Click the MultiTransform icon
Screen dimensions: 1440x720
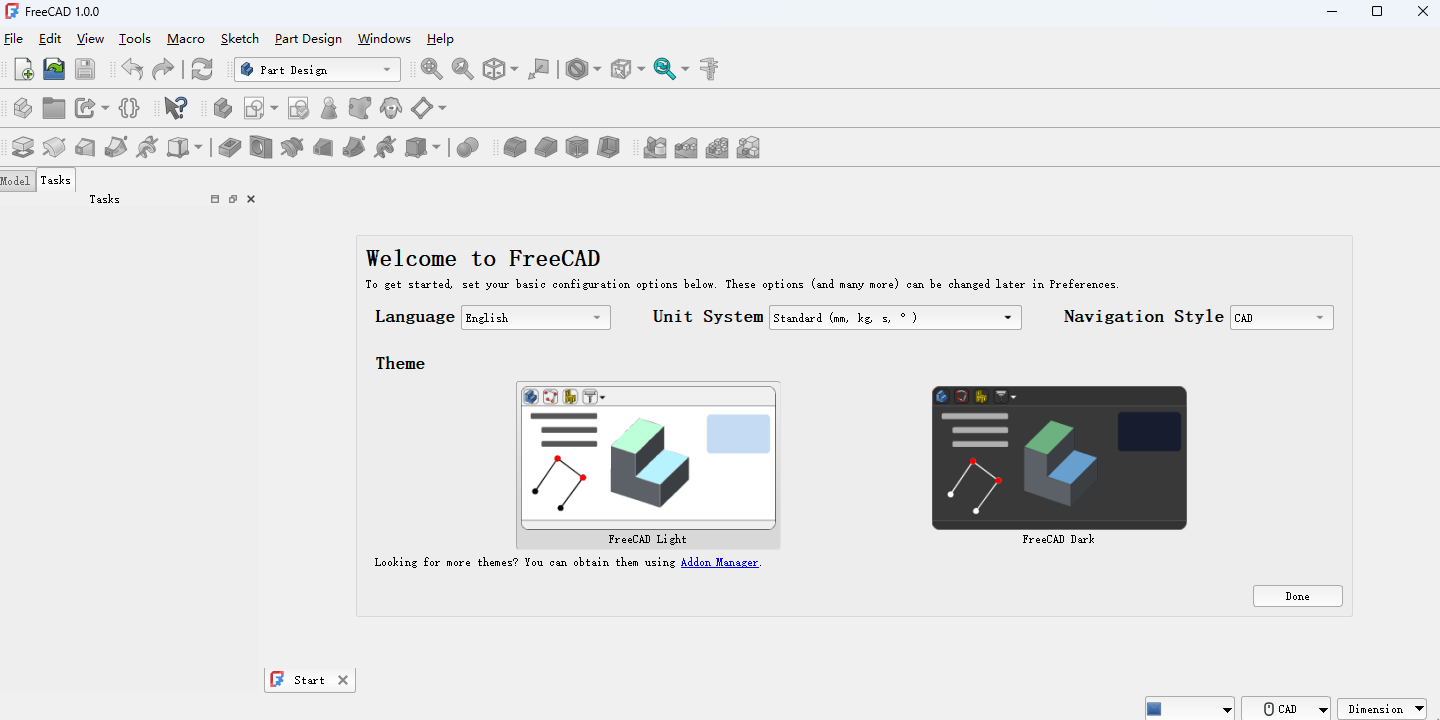748,148
